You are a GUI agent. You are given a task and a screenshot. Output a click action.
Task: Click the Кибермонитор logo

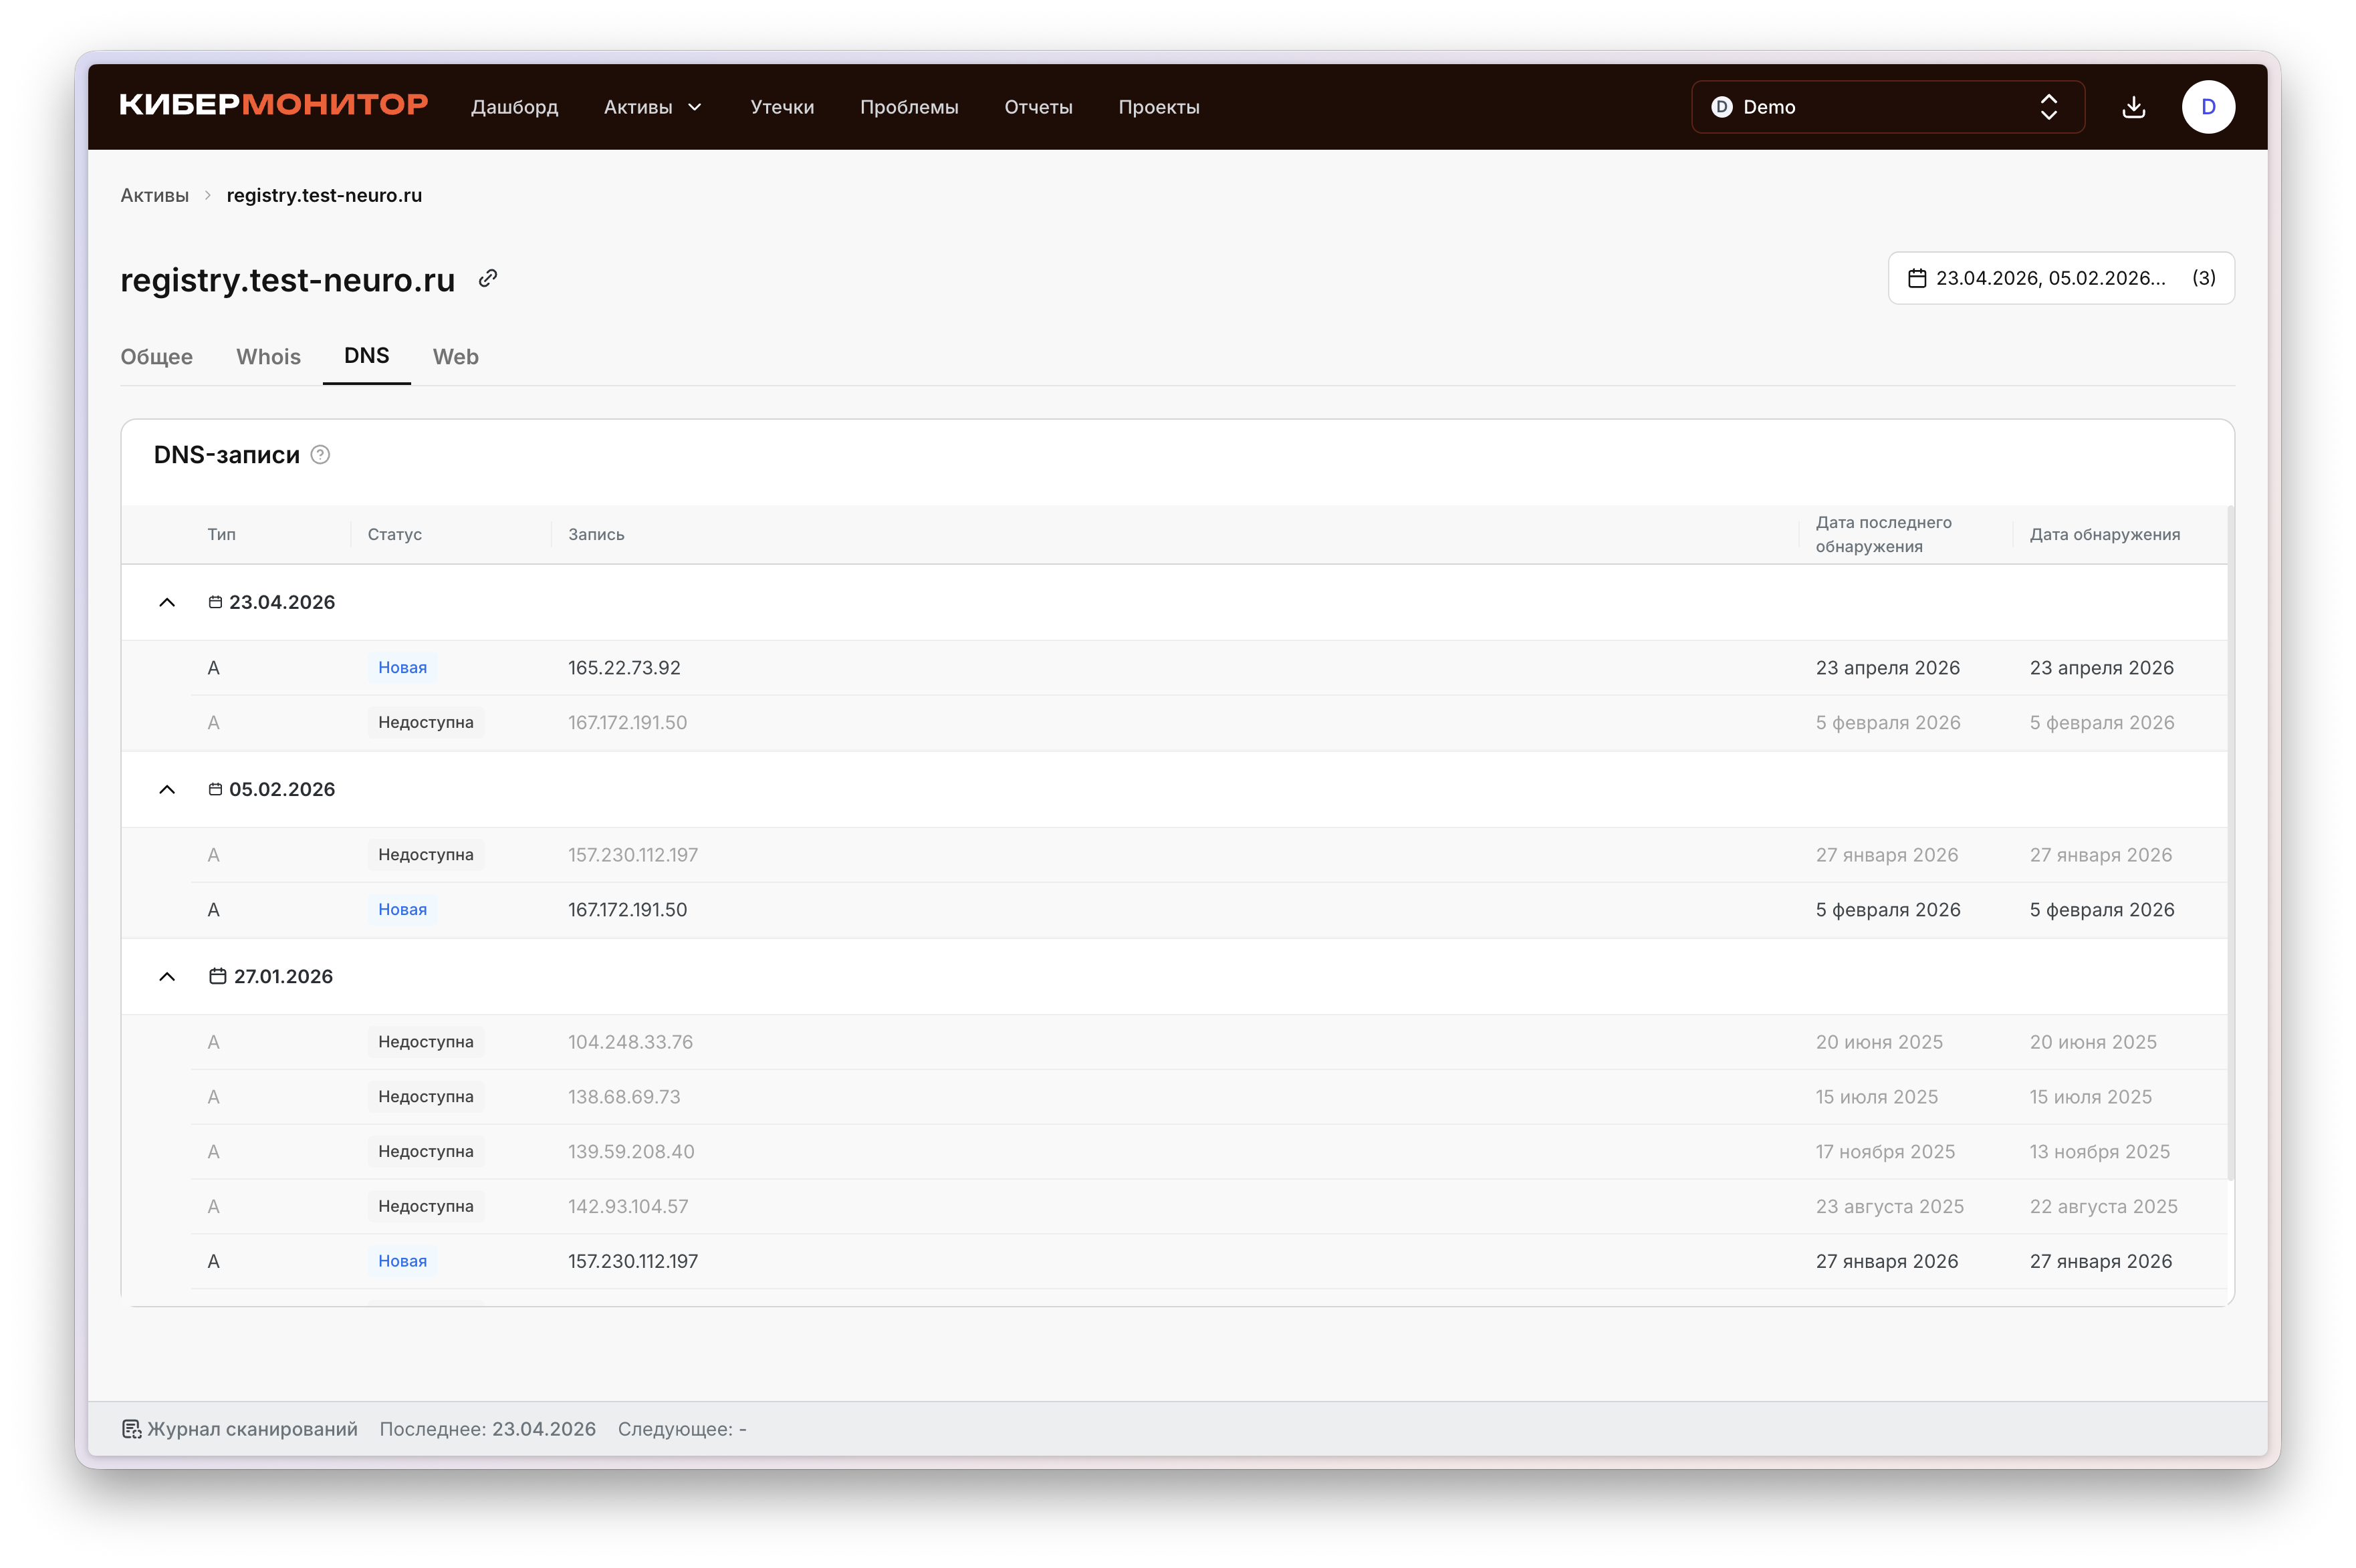coord(273,105)
